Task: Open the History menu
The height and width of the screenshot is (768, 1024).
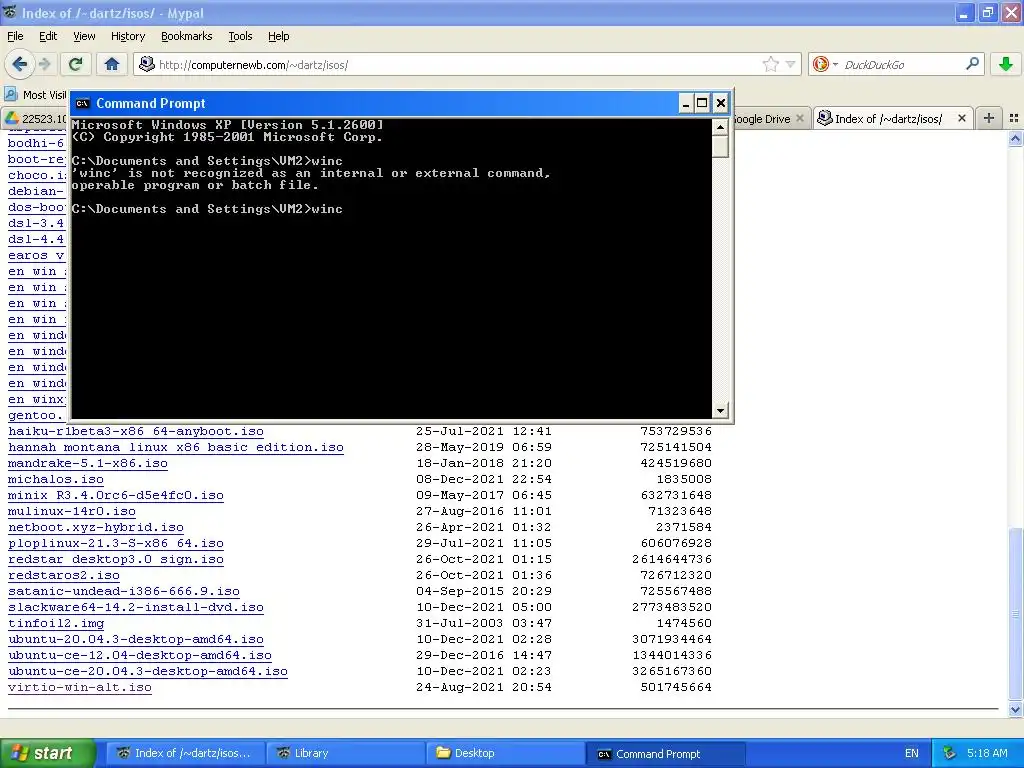Action: [x=127, y=37]
